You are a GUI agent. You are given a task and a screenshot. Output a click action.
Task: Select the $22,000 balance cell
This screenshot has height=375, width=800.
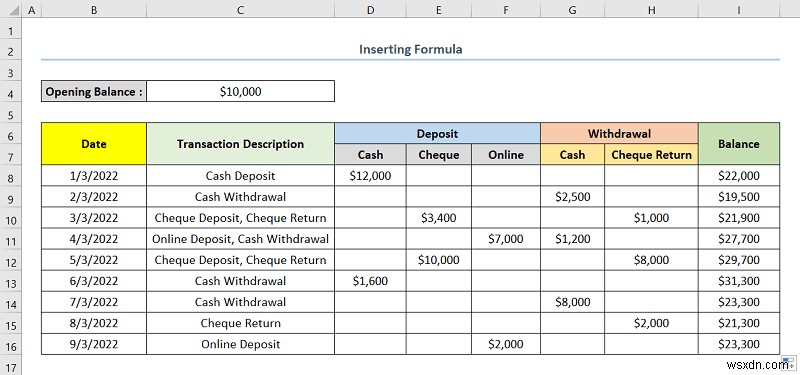point(739,176)
